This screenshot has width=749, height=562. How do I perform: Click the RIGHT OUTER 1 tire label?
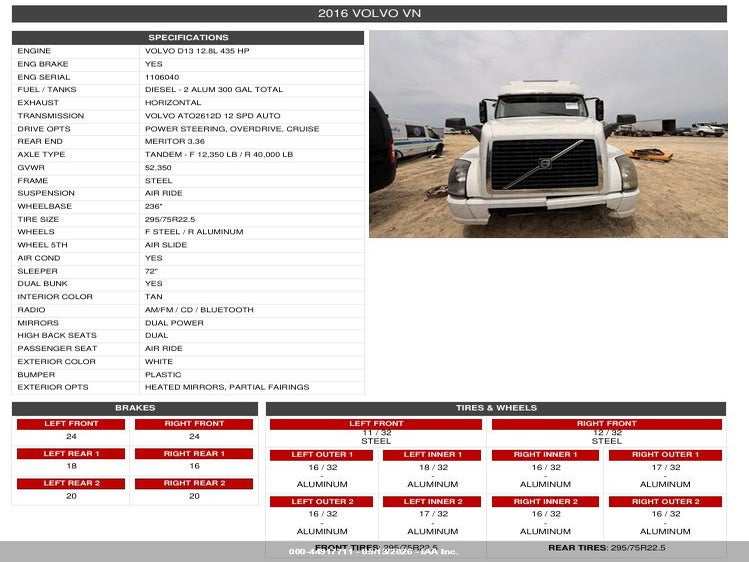pyautogui.click(x=665, y=455)
